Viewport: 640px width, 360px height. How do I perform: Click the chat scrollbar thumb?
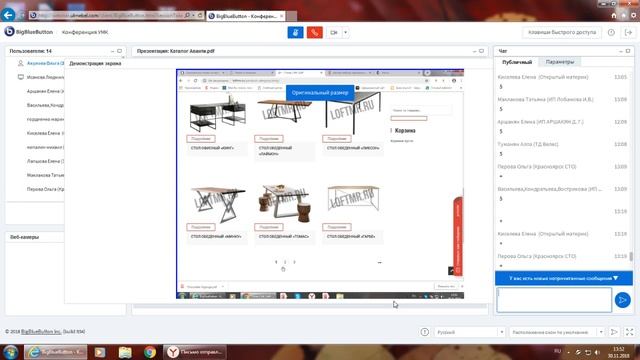[631, 256]
